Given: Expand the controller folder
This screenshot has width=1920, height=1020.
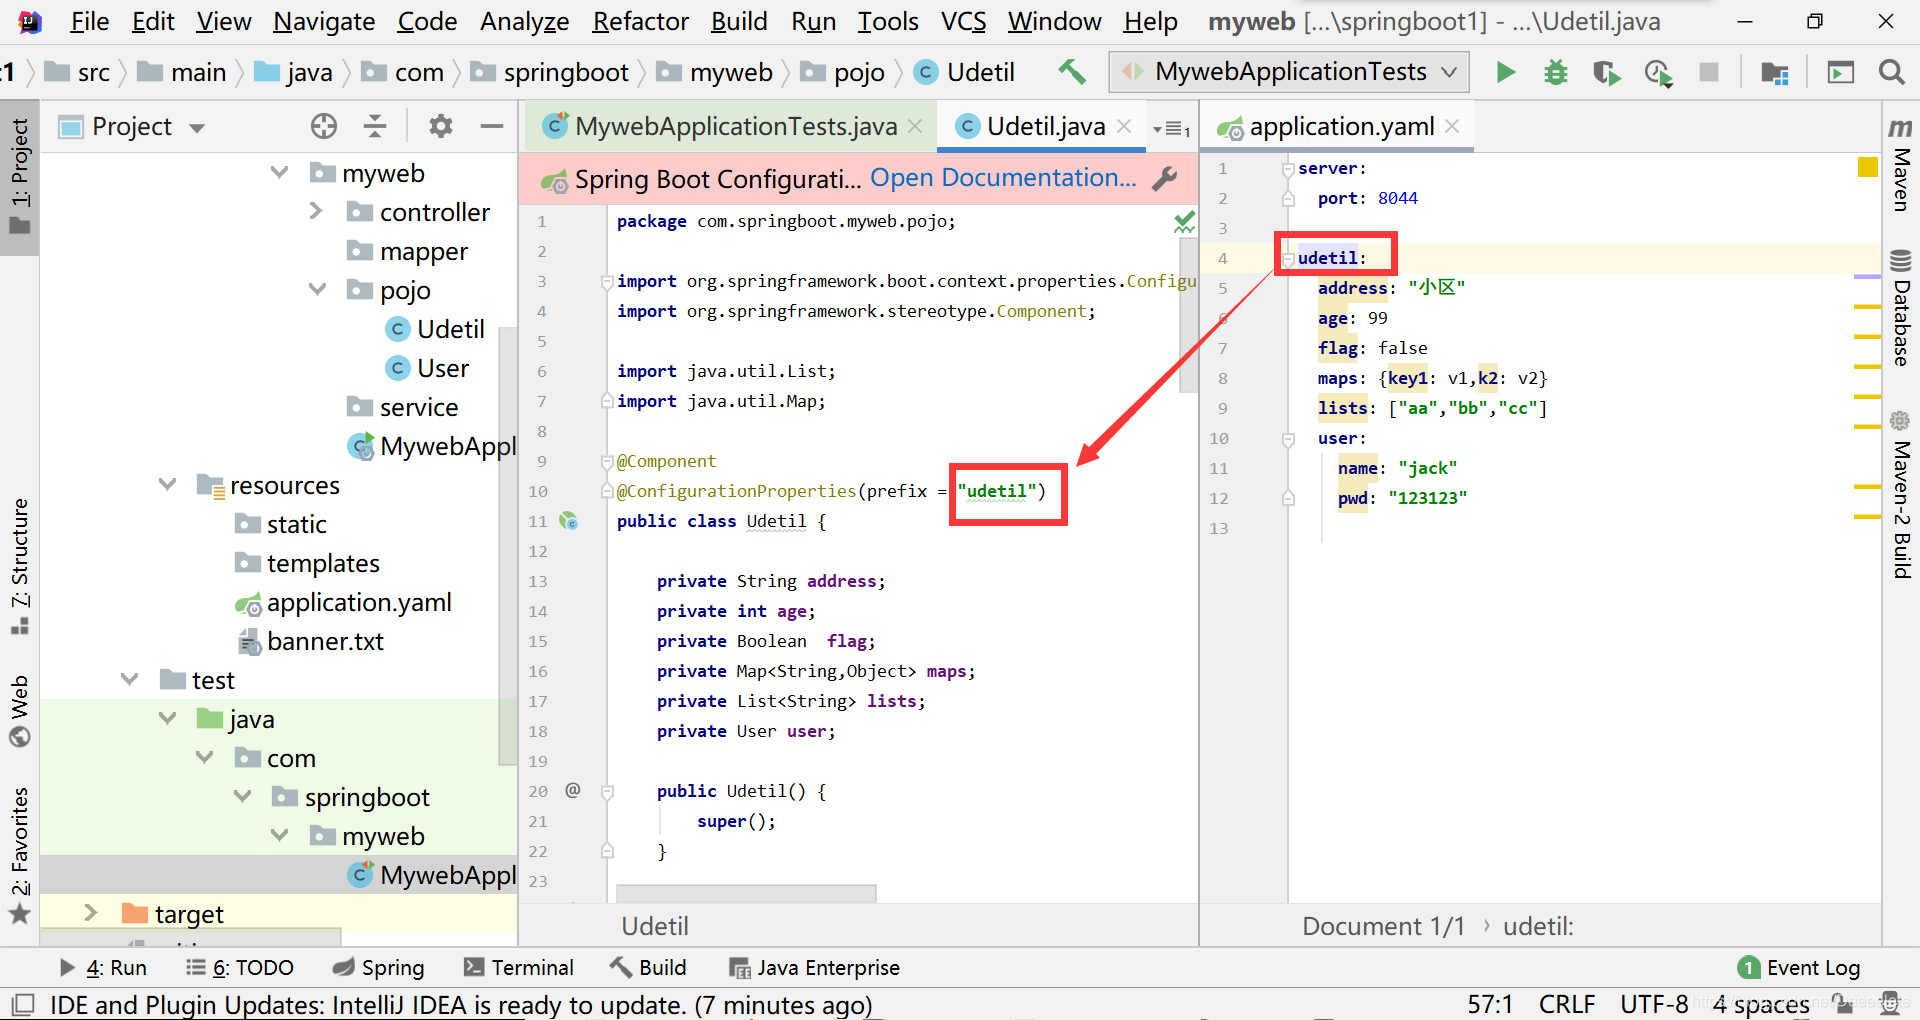Looking at the screenshot, I should (316, 211).
